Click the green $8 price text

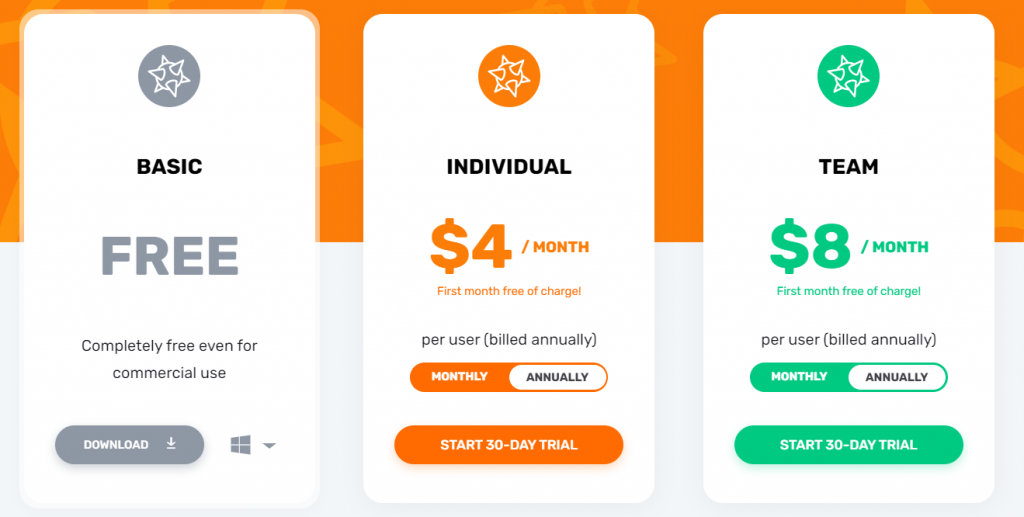pyautogui.click(x=811, y=247)
